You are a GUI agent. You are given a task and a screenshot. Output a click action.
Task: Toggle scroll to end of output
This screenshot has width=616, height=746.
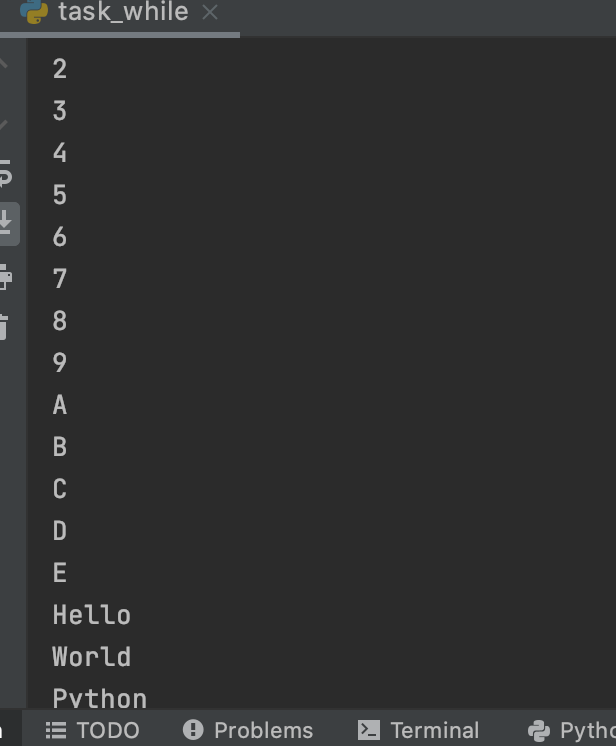click(6, 224)
